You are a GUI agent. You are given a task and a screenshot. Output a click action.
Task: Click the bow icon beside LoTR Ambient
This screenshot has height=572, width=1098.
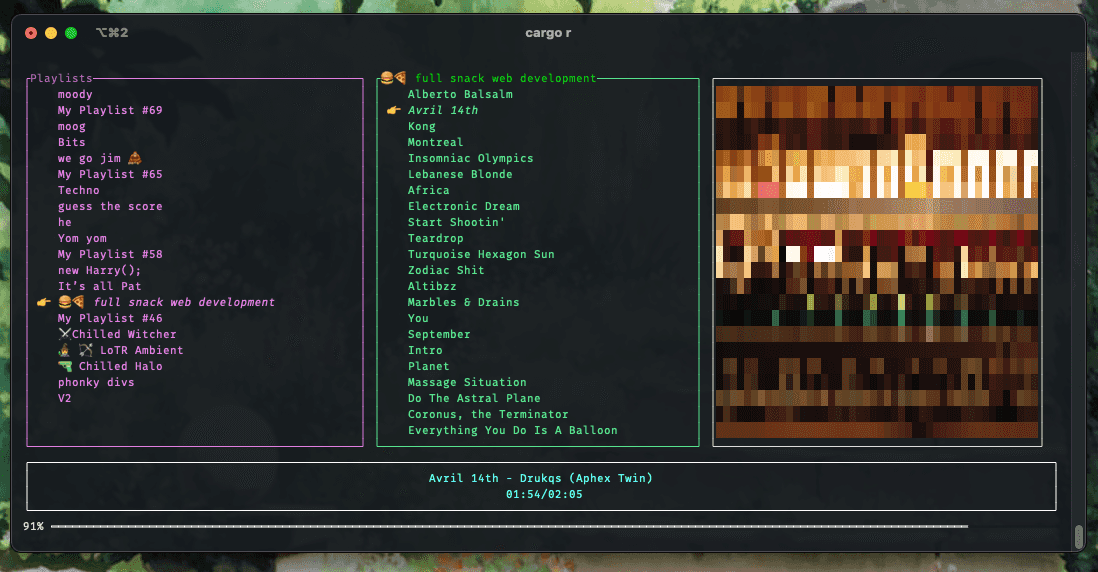85,350
